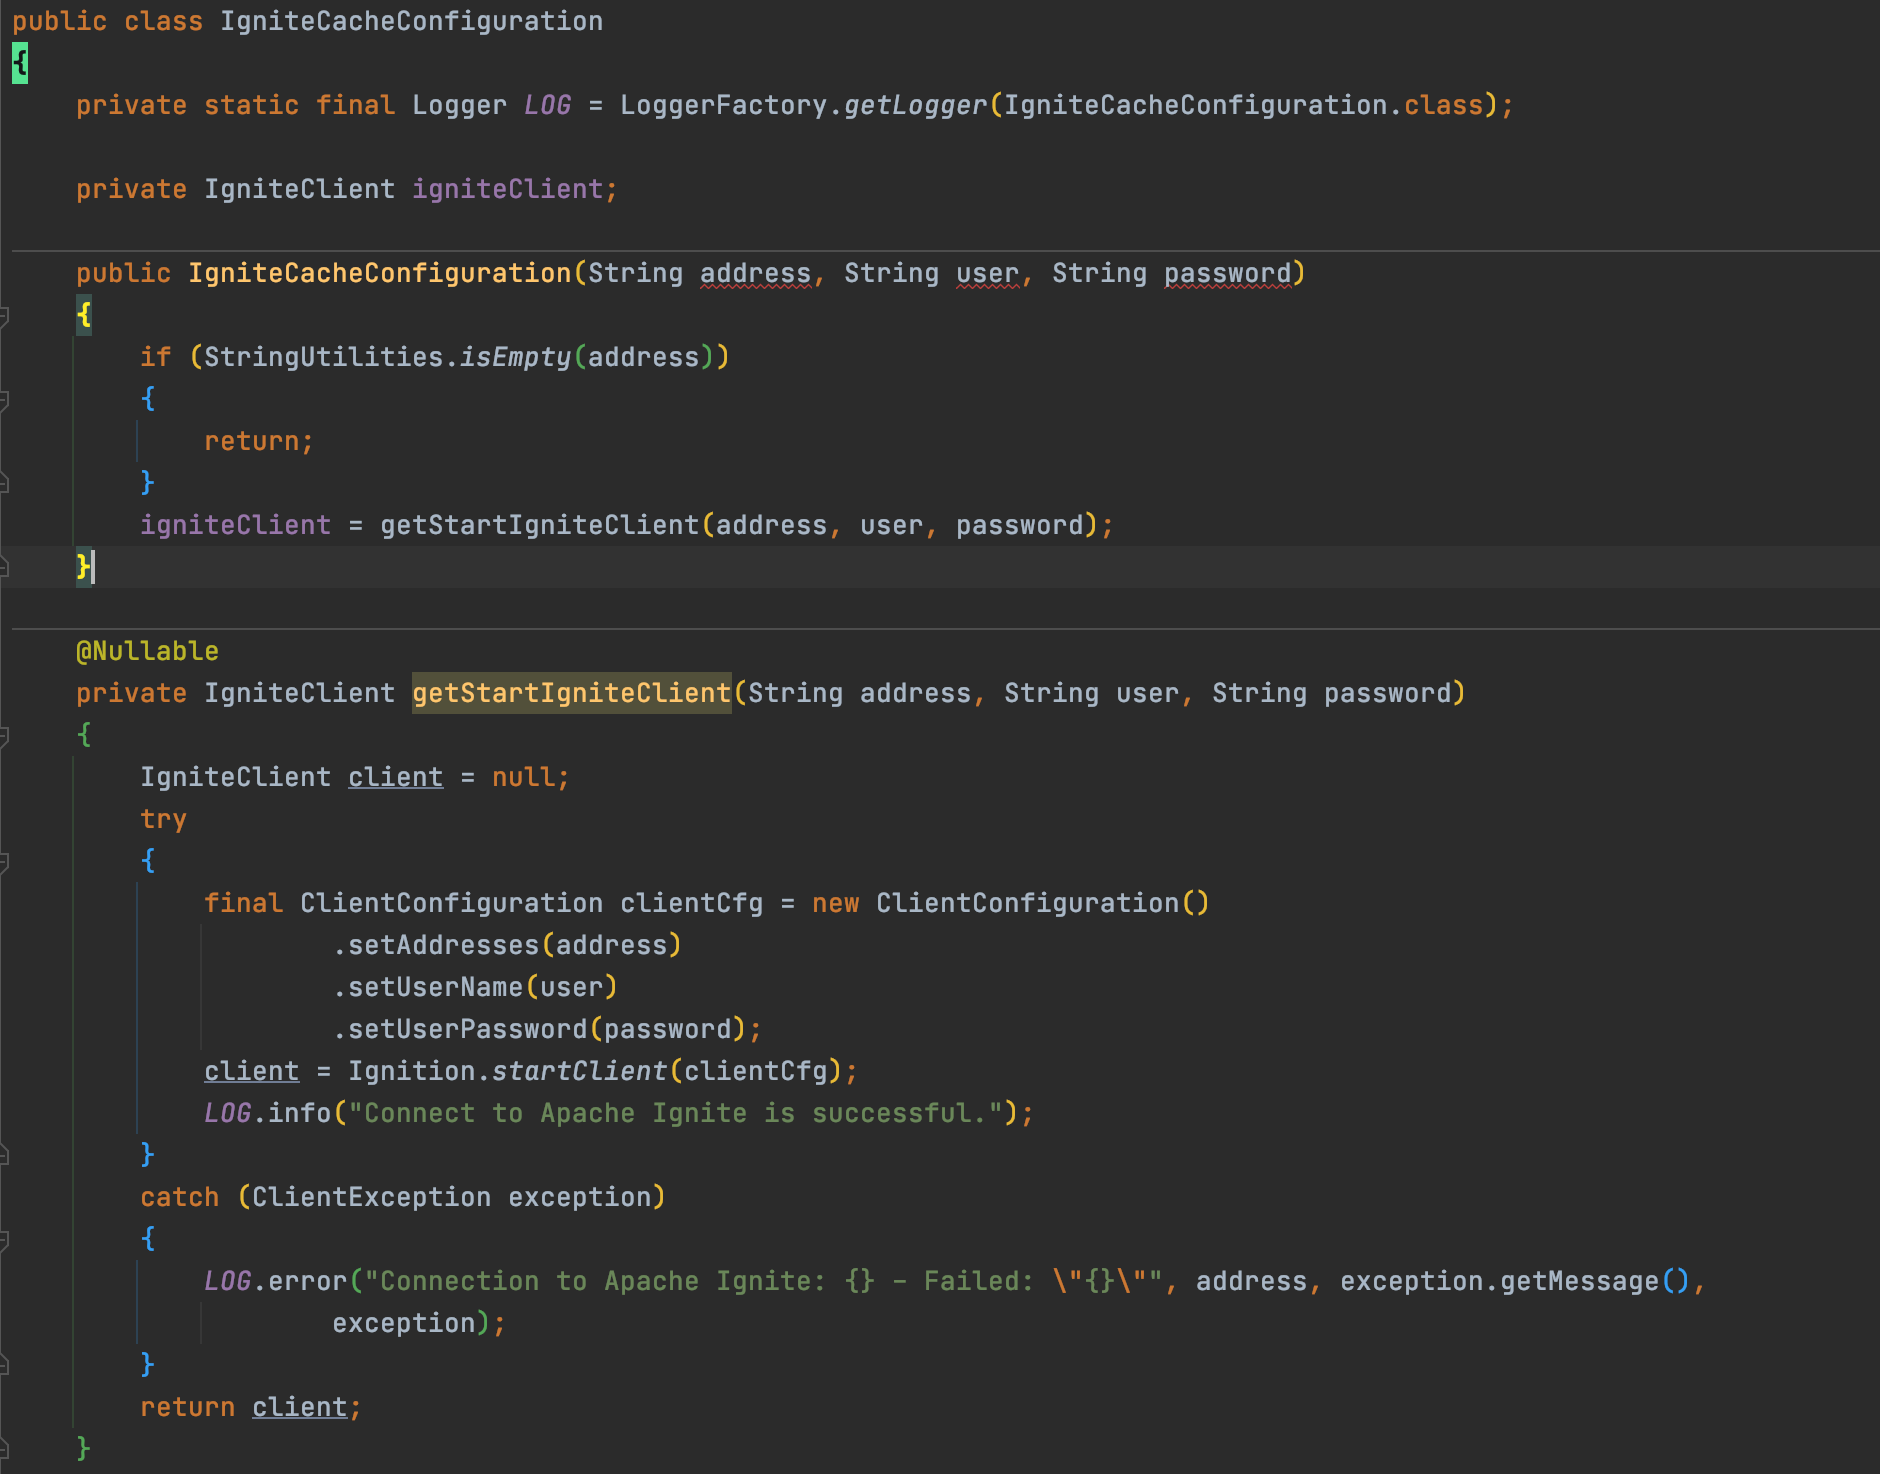This screenshot has width=1880, height=1474.
Task: Click the isEmpty method call
Action: 515,357
